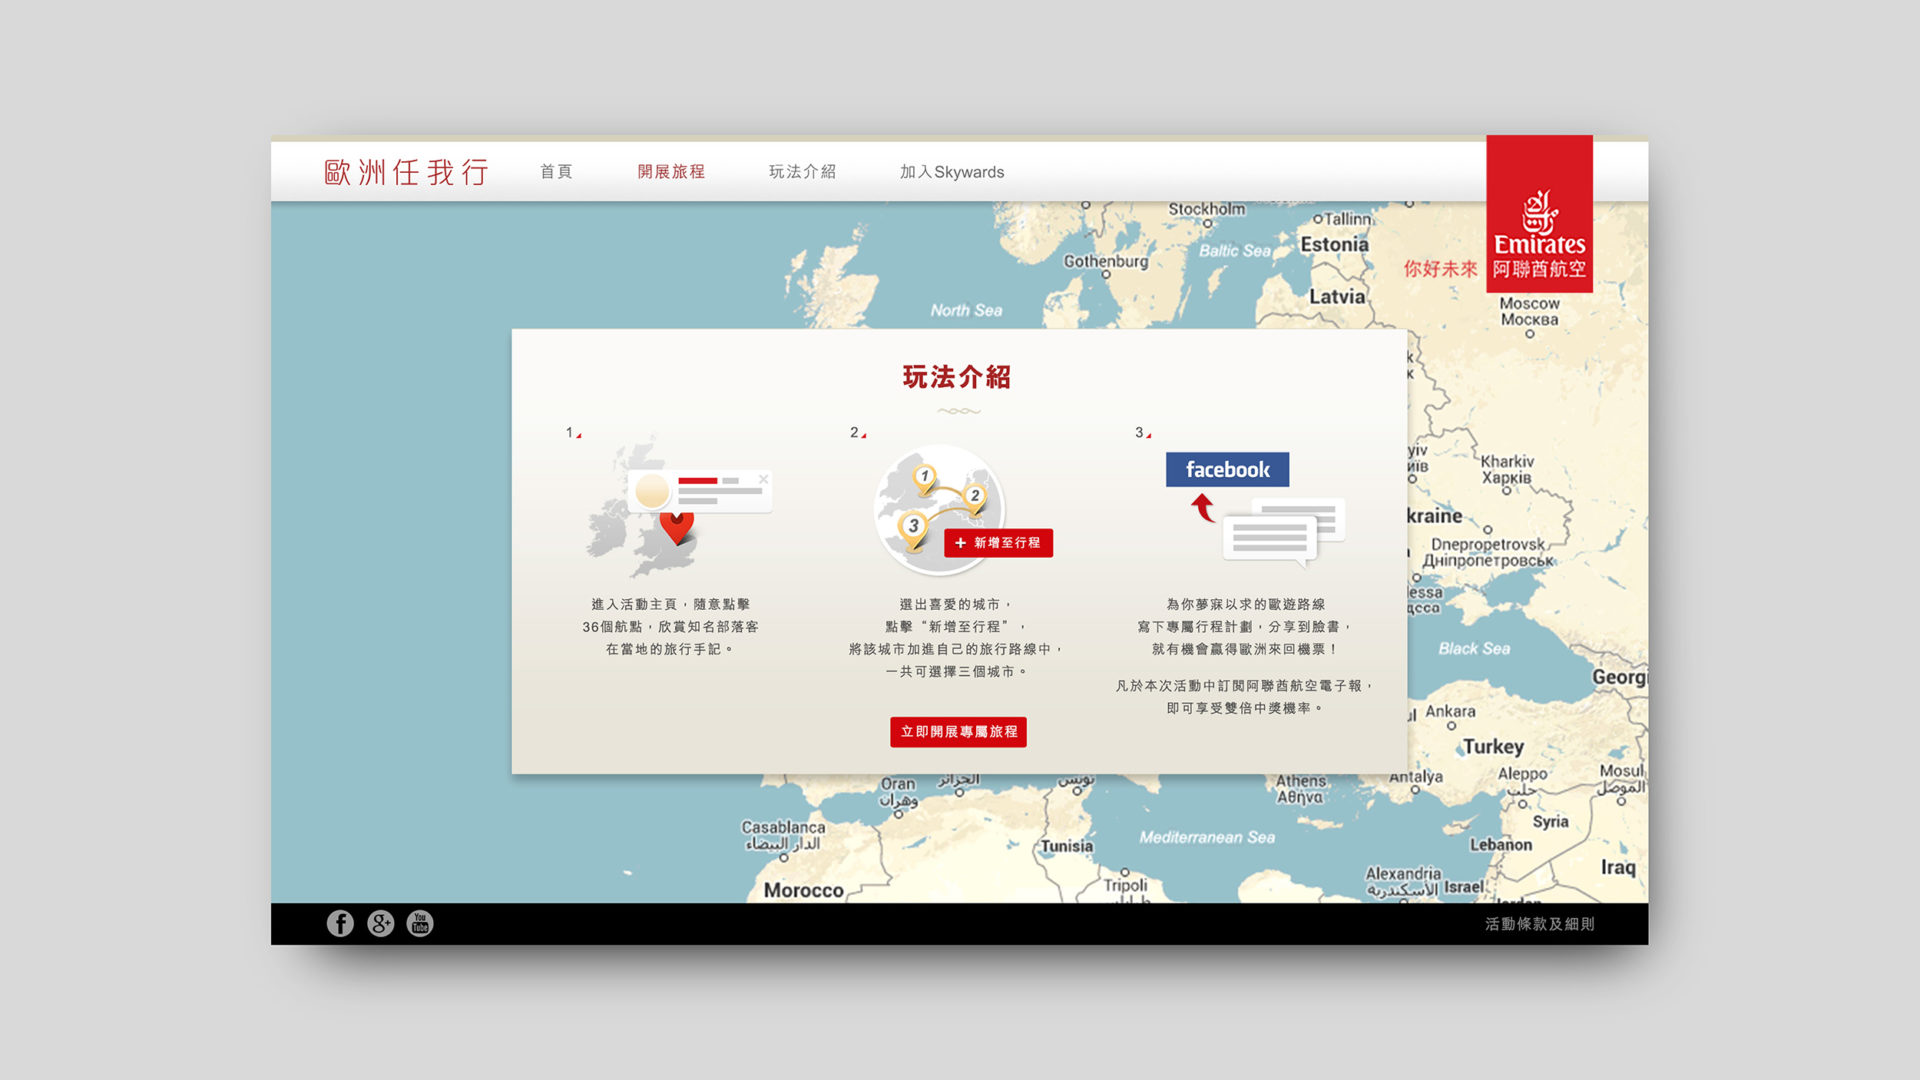Click the Estonia label on the map

1334,245
